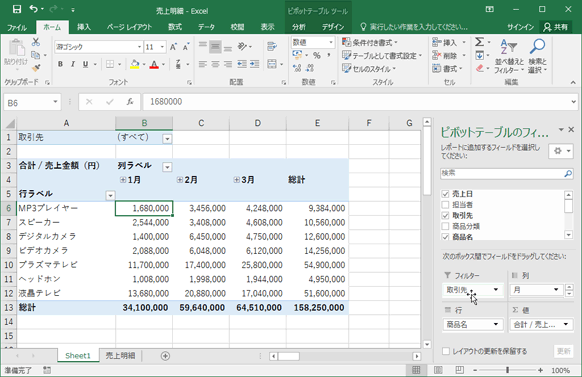The image size is (582, 377).
Task: Click the Format Painter brush icon
Action: pos(36,68)
